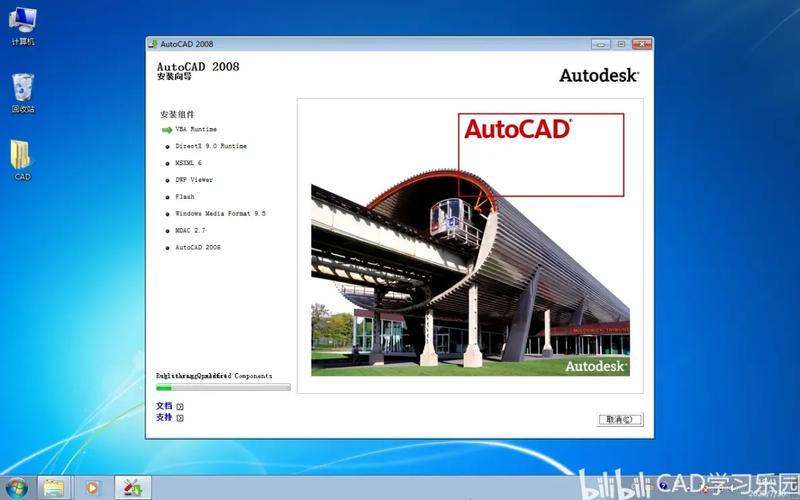Select the MDAC 2.7 entry
This screenshot has height=500, width=800.
coord(190,231)
